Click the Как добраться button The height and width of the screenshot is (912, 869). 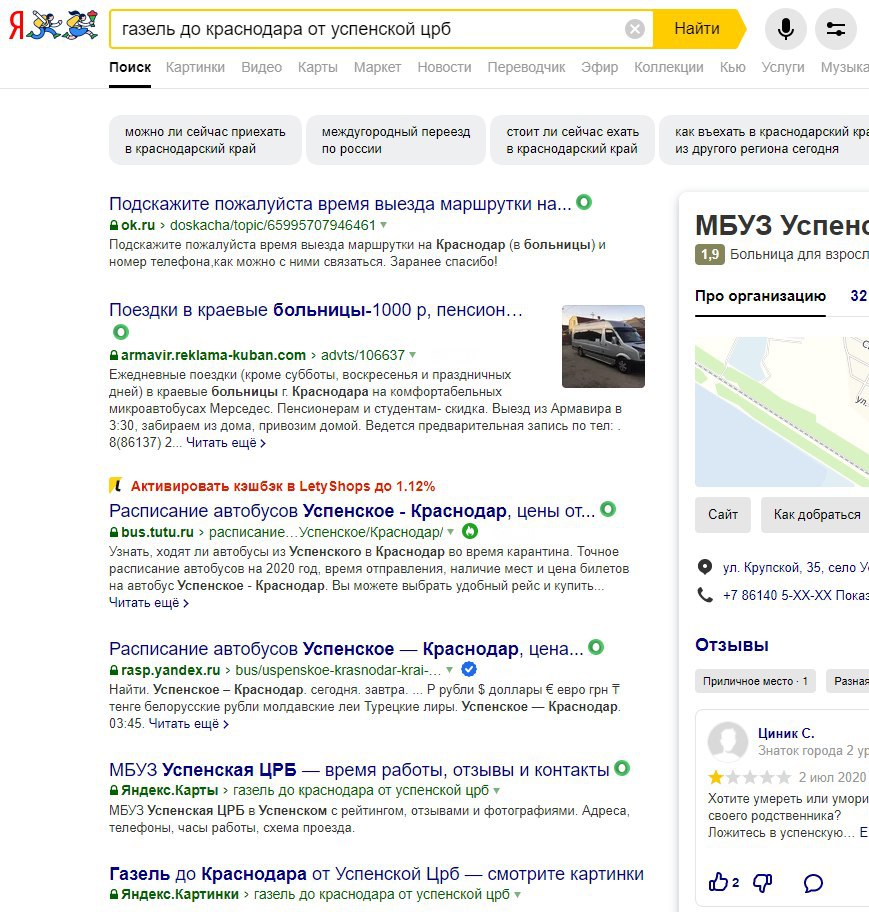815,515
